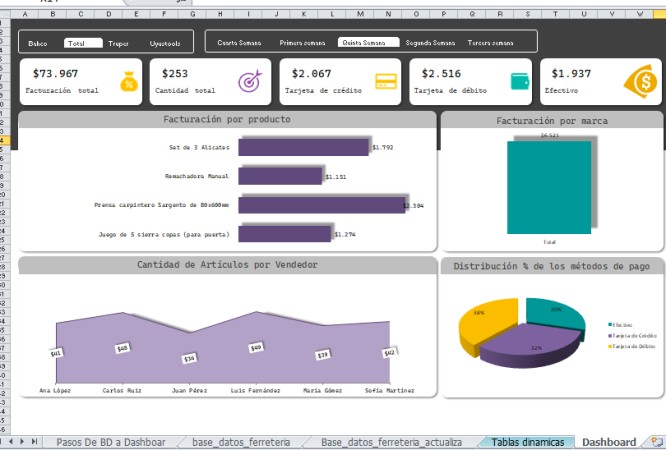Select the purple Tarjeta de Crédito pie slice

coord(529,345)
